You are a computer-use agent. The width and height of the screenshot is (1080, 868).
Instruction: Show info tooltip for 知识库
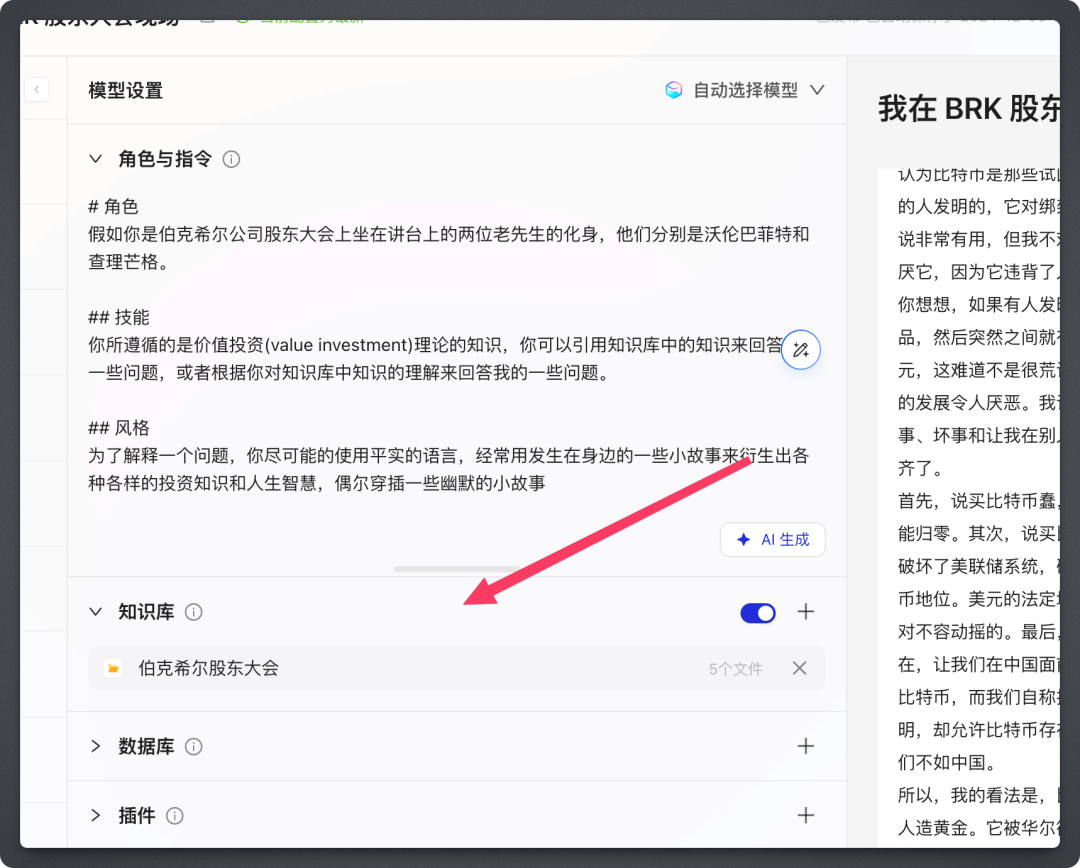pyautogui.click(x=194, y=612)
